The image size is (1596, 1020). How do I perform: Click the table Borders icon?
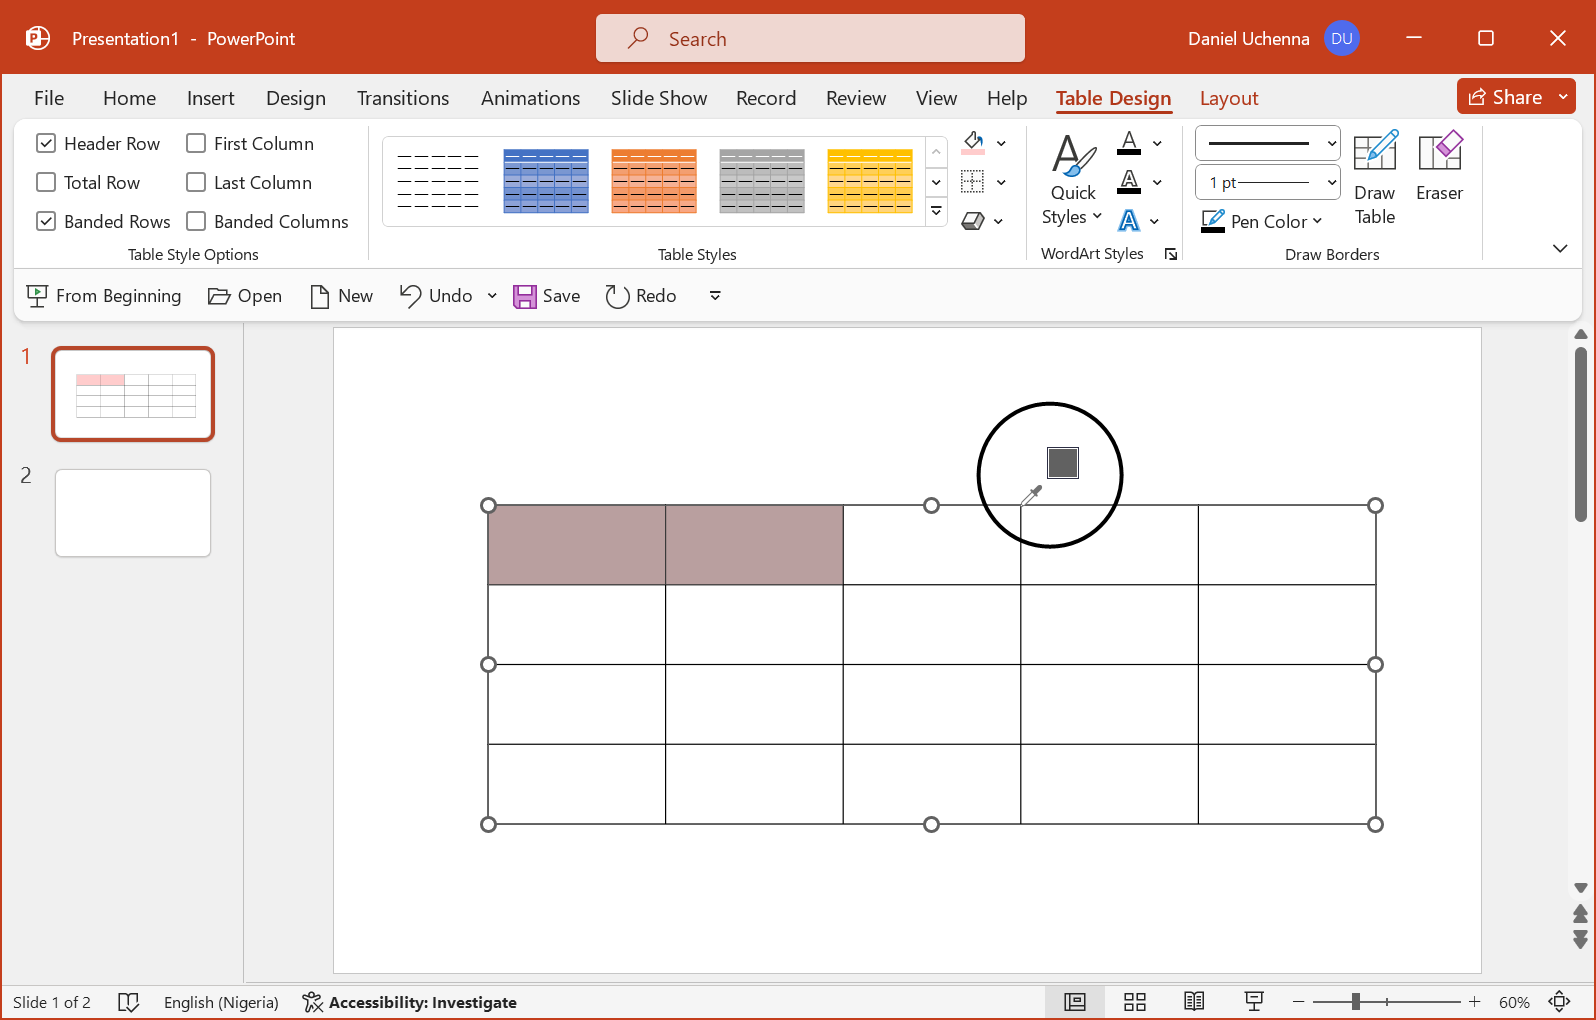(x=972, y=182)
